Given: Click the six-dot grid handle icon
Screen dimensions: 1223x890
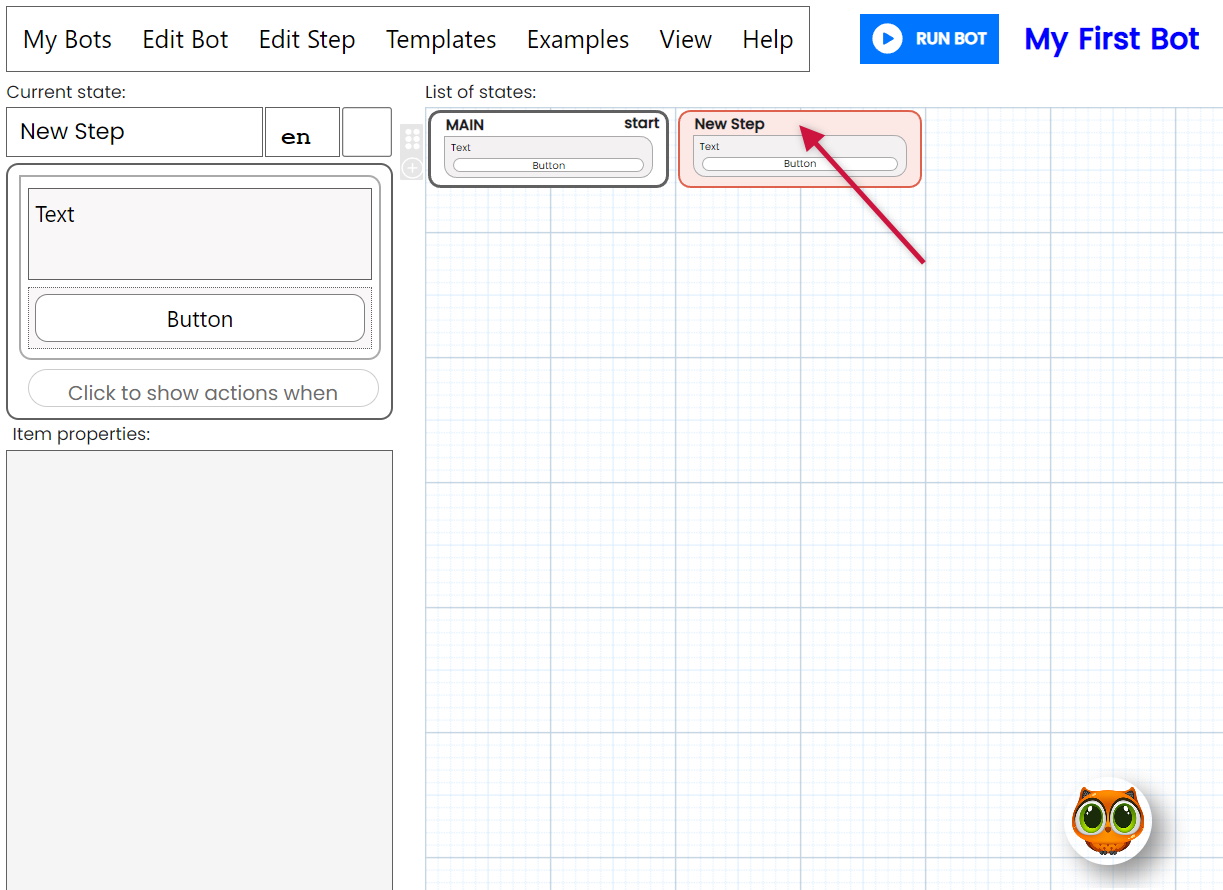Looking at the screenshot, I should click(412, 139).
